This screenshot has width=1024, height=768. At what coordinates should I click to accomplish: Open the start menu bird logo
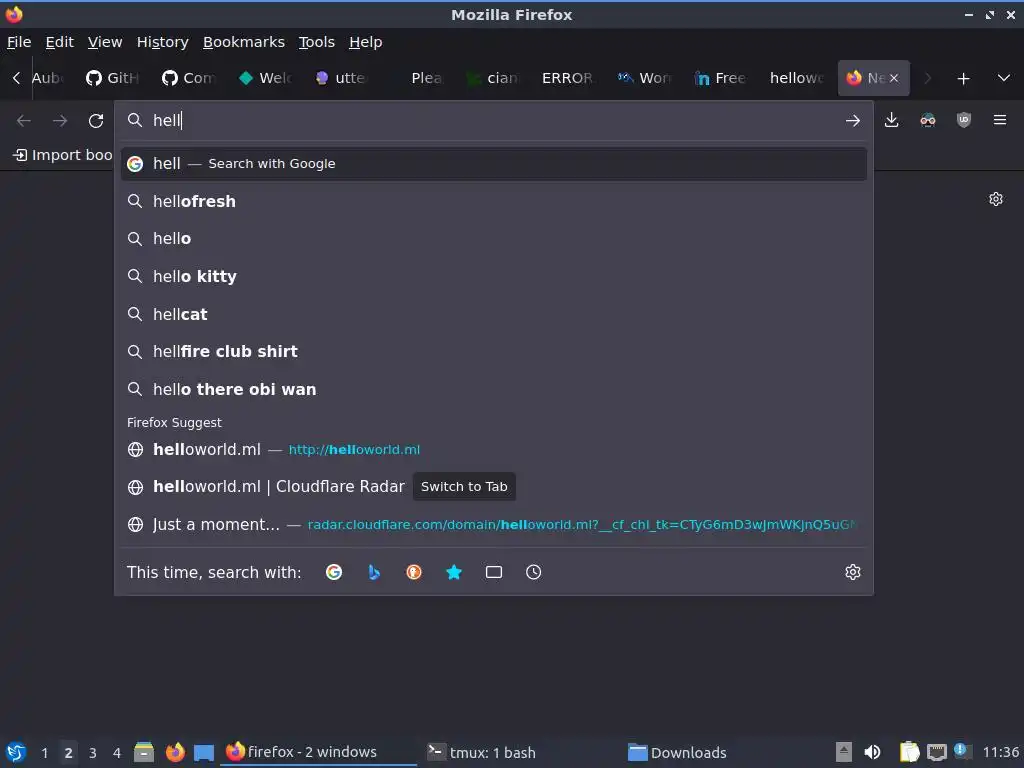(16, 752)
